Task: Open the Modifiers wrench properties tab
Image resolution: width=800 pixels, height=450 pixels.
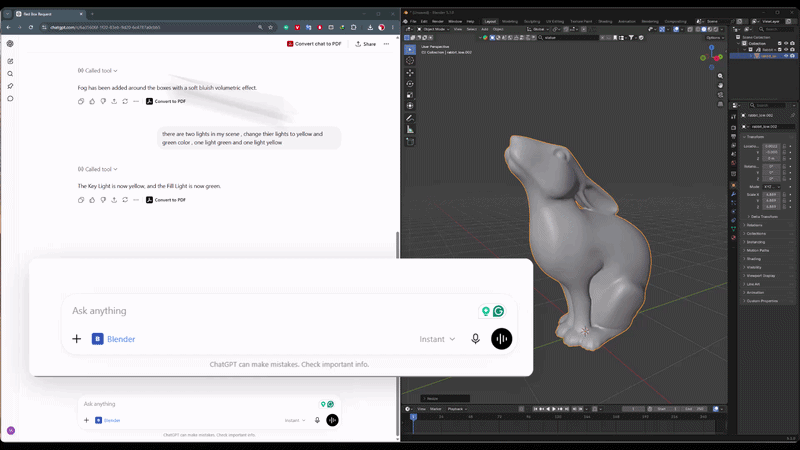Action: point(733,194)
